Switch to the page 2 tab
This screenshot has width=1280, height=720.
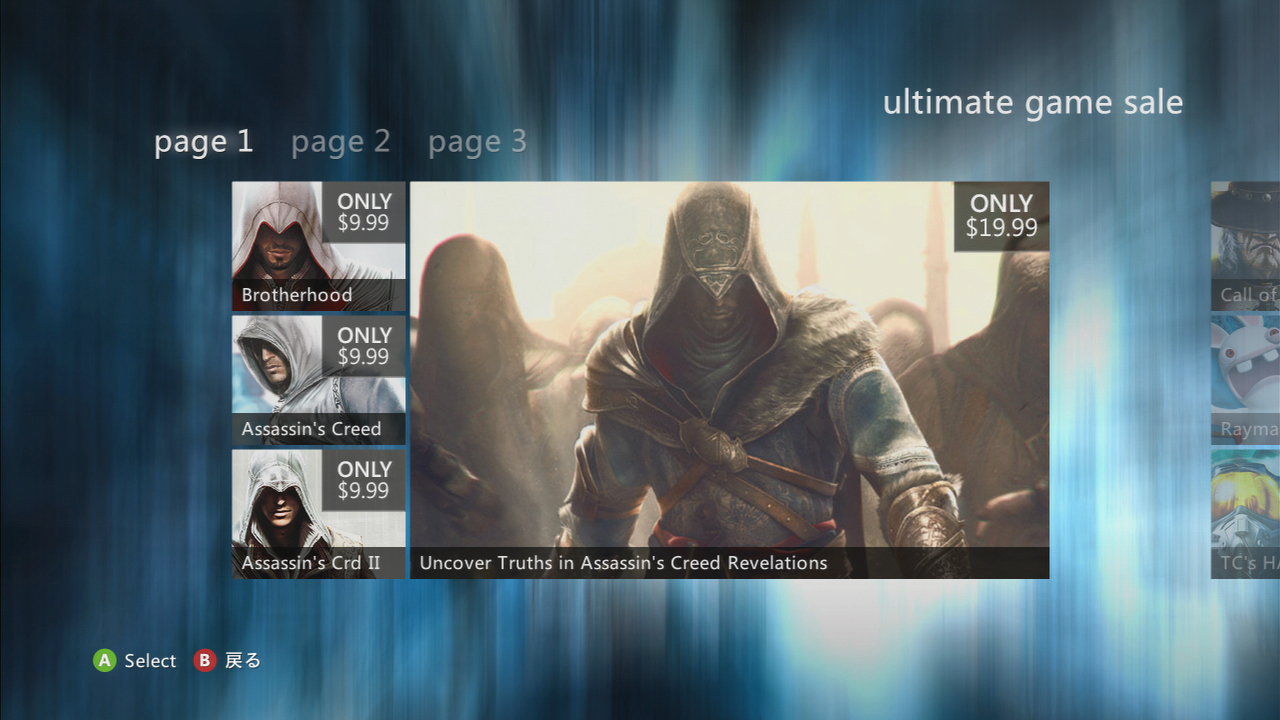pos(341,142)
